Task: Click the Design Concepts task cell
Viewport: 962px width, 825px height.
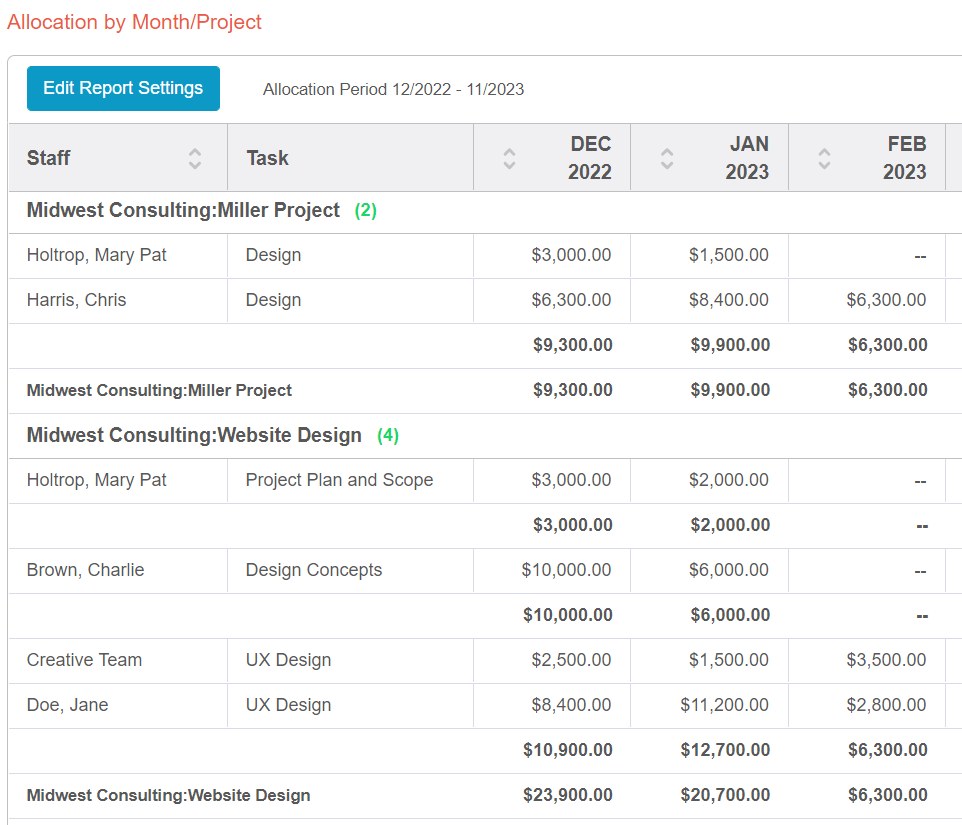Action: point(314,570)
